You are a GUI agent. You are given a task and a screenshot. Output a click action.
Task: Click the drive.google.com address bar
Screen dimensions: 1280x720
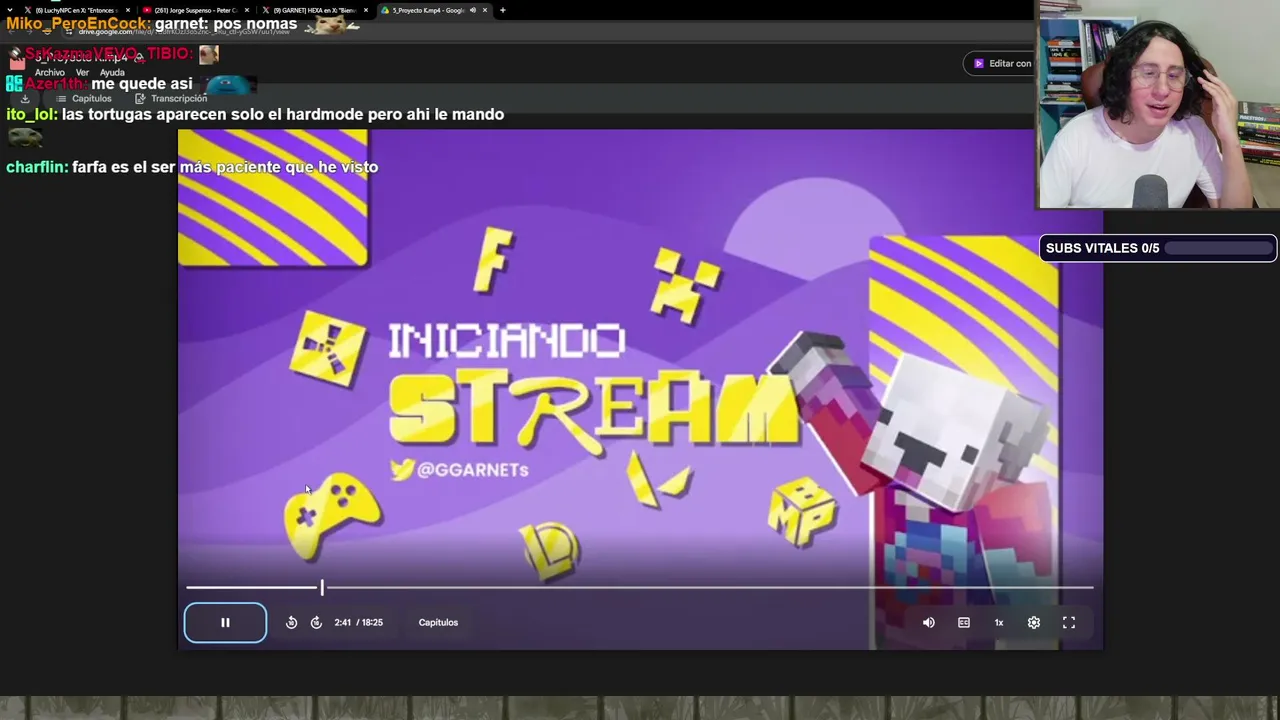point(184,32)
